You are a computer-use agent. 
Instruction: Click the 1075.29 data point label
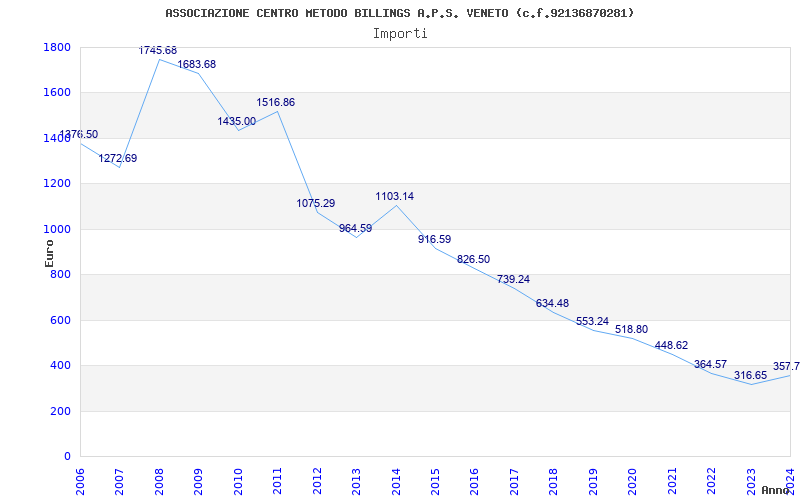(x=316, y=204)
